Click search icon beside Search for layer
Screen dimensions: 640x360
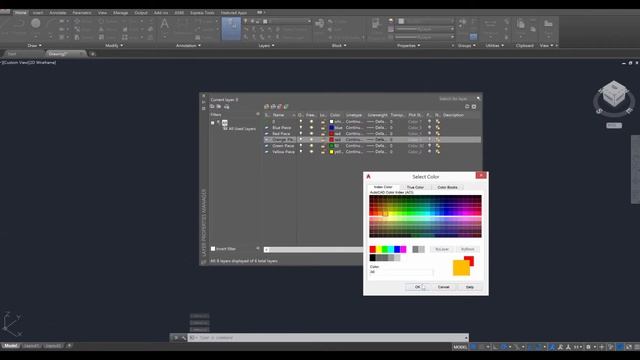click(478, 98)
